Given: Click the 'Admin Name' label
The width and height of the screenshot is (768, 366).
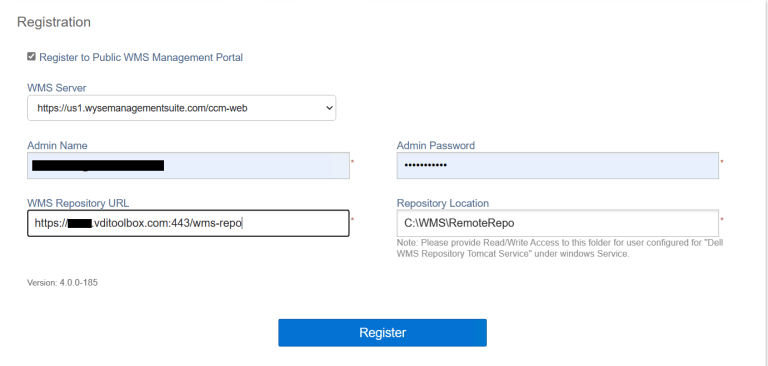Looking at the screenshot, I should (x=57, y=146).
